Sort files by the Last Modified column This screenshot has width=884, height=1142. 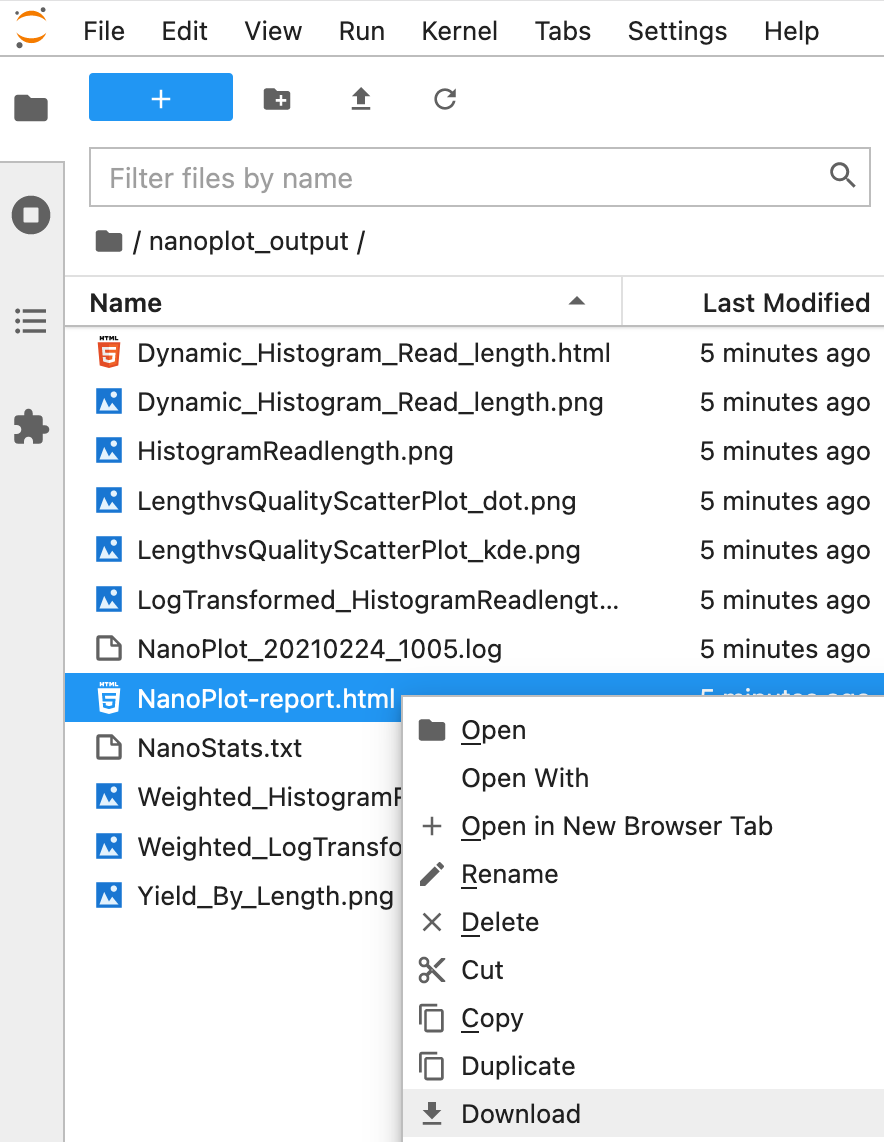(x=784, y=302)
